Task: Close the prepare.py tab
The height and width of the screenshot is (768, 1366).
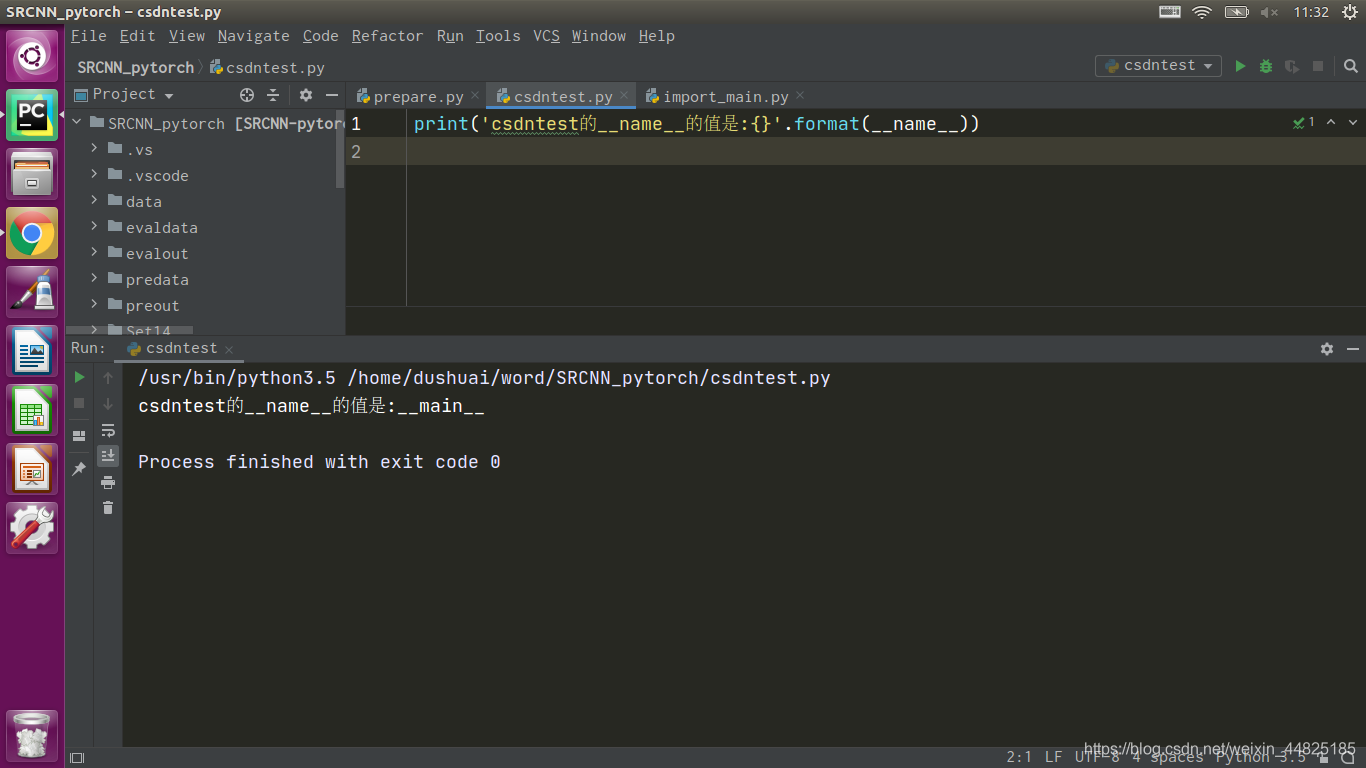Action: (x=475, y=96)
